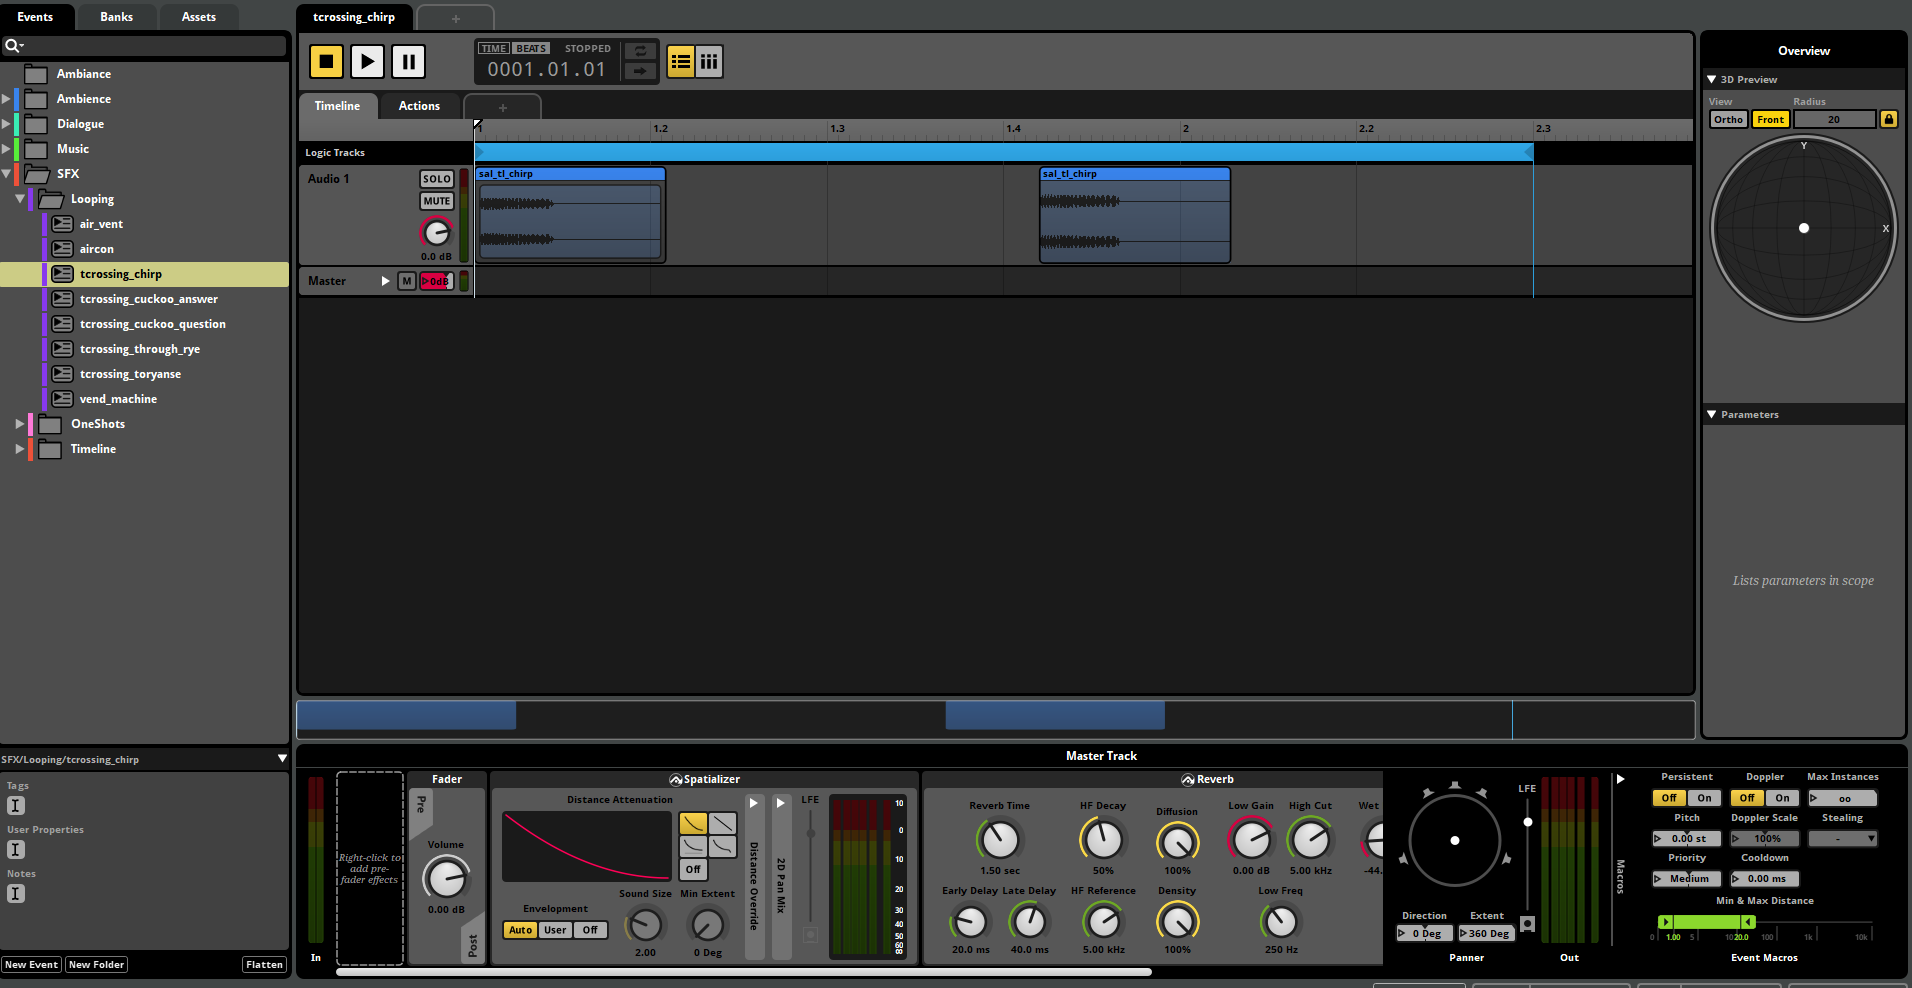Click the Ambiance folder icon
This screenshot has width=1912, height=988.
click(x=36, y=74)
